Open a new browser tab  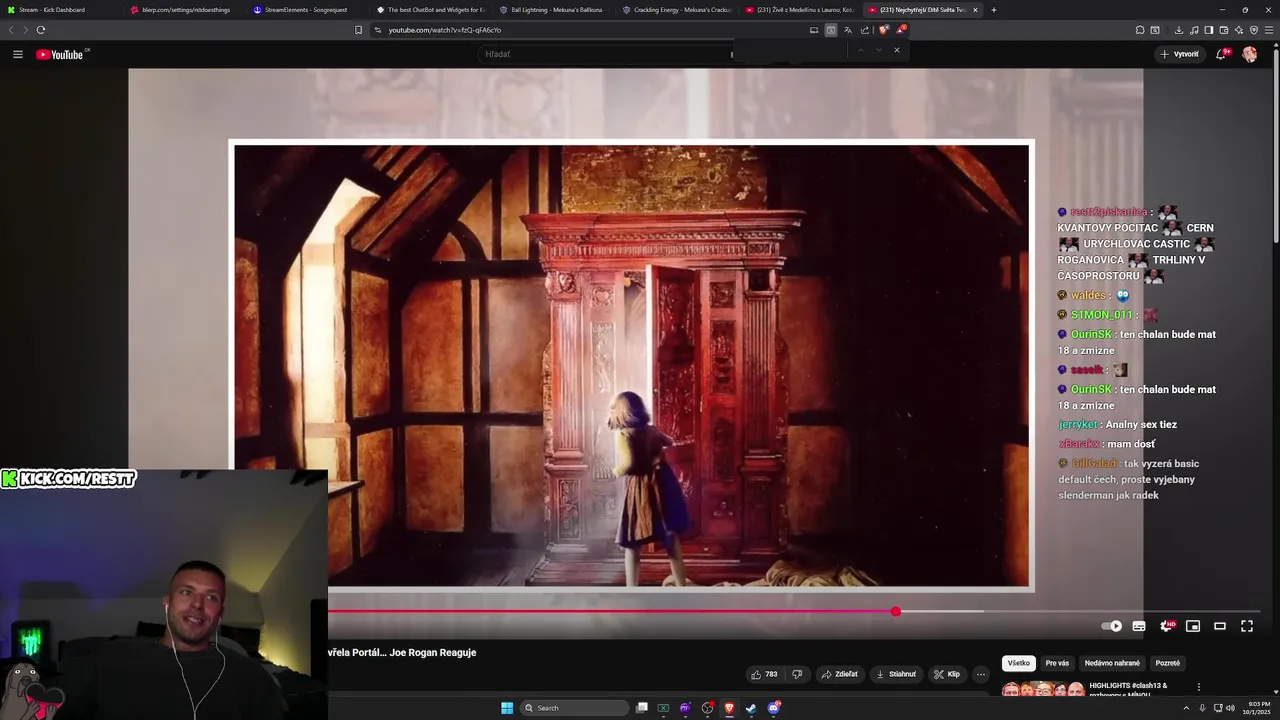point(993,10)
